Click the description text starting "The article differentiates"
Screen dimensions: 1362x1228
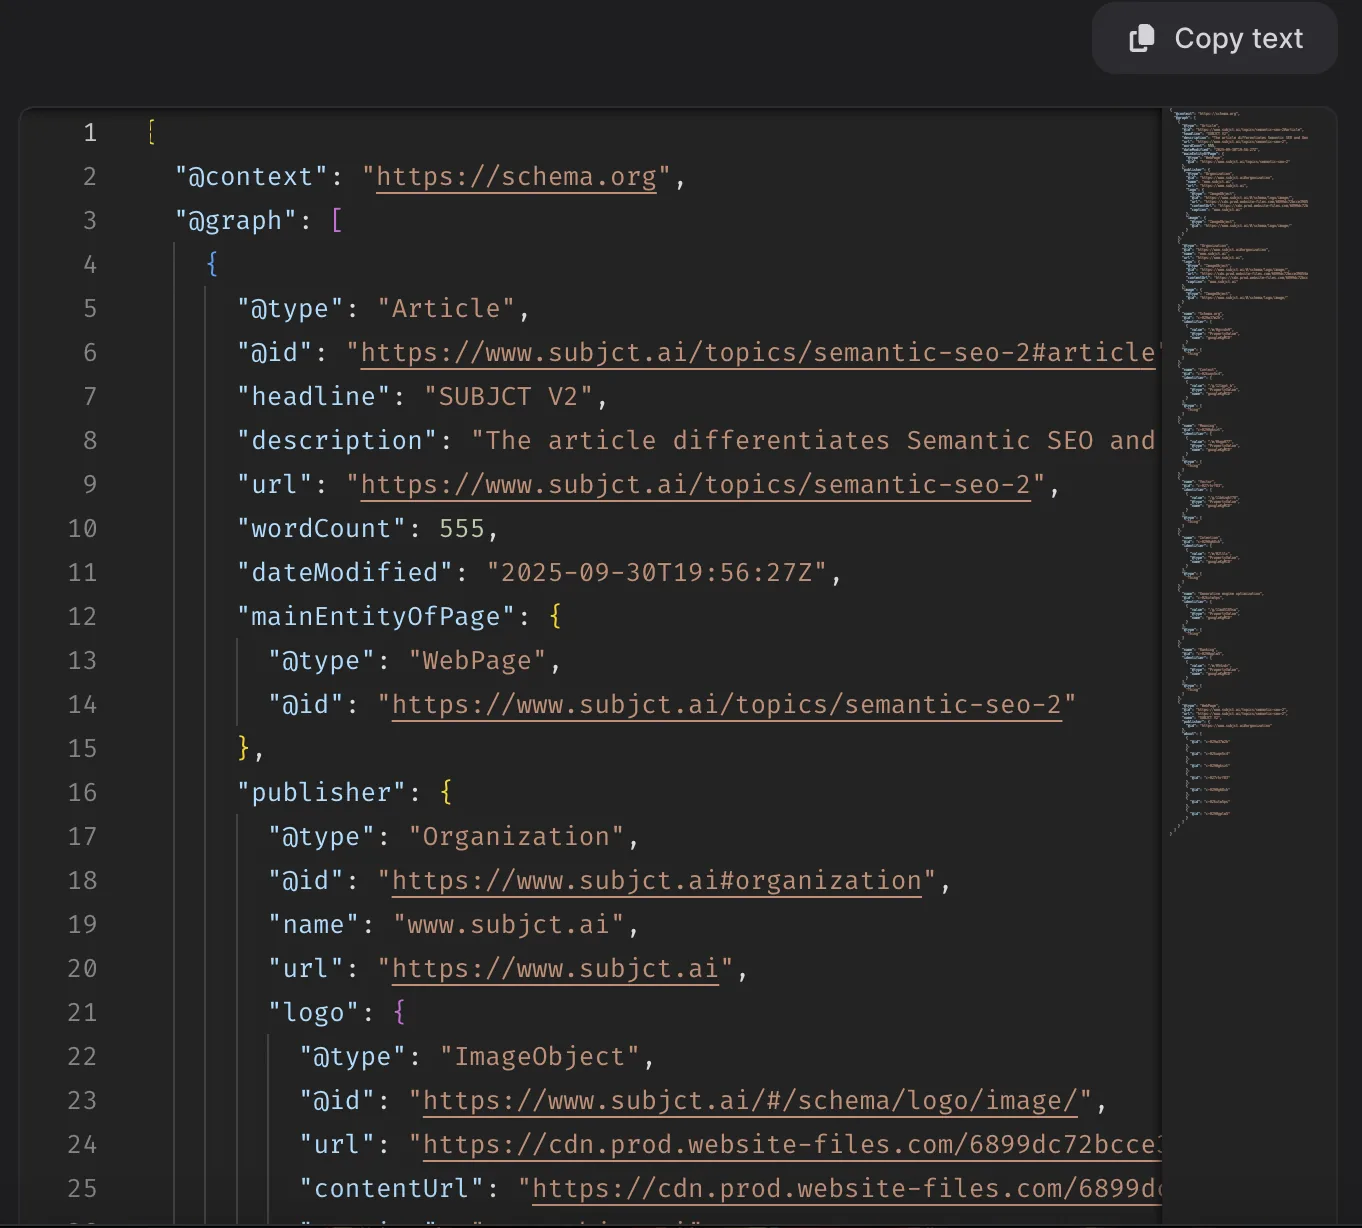tap(813, 441)
